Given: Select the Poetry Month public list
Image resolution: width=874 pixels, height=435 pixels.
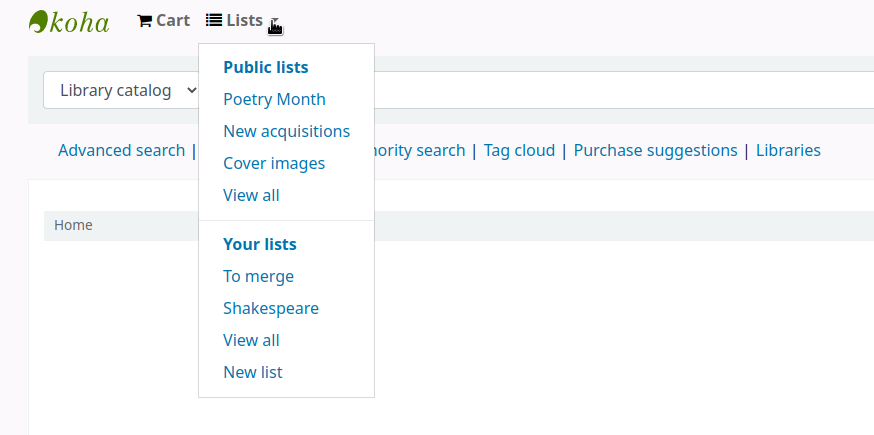Looking at the screenshot, I should click(x=274, y=100).
